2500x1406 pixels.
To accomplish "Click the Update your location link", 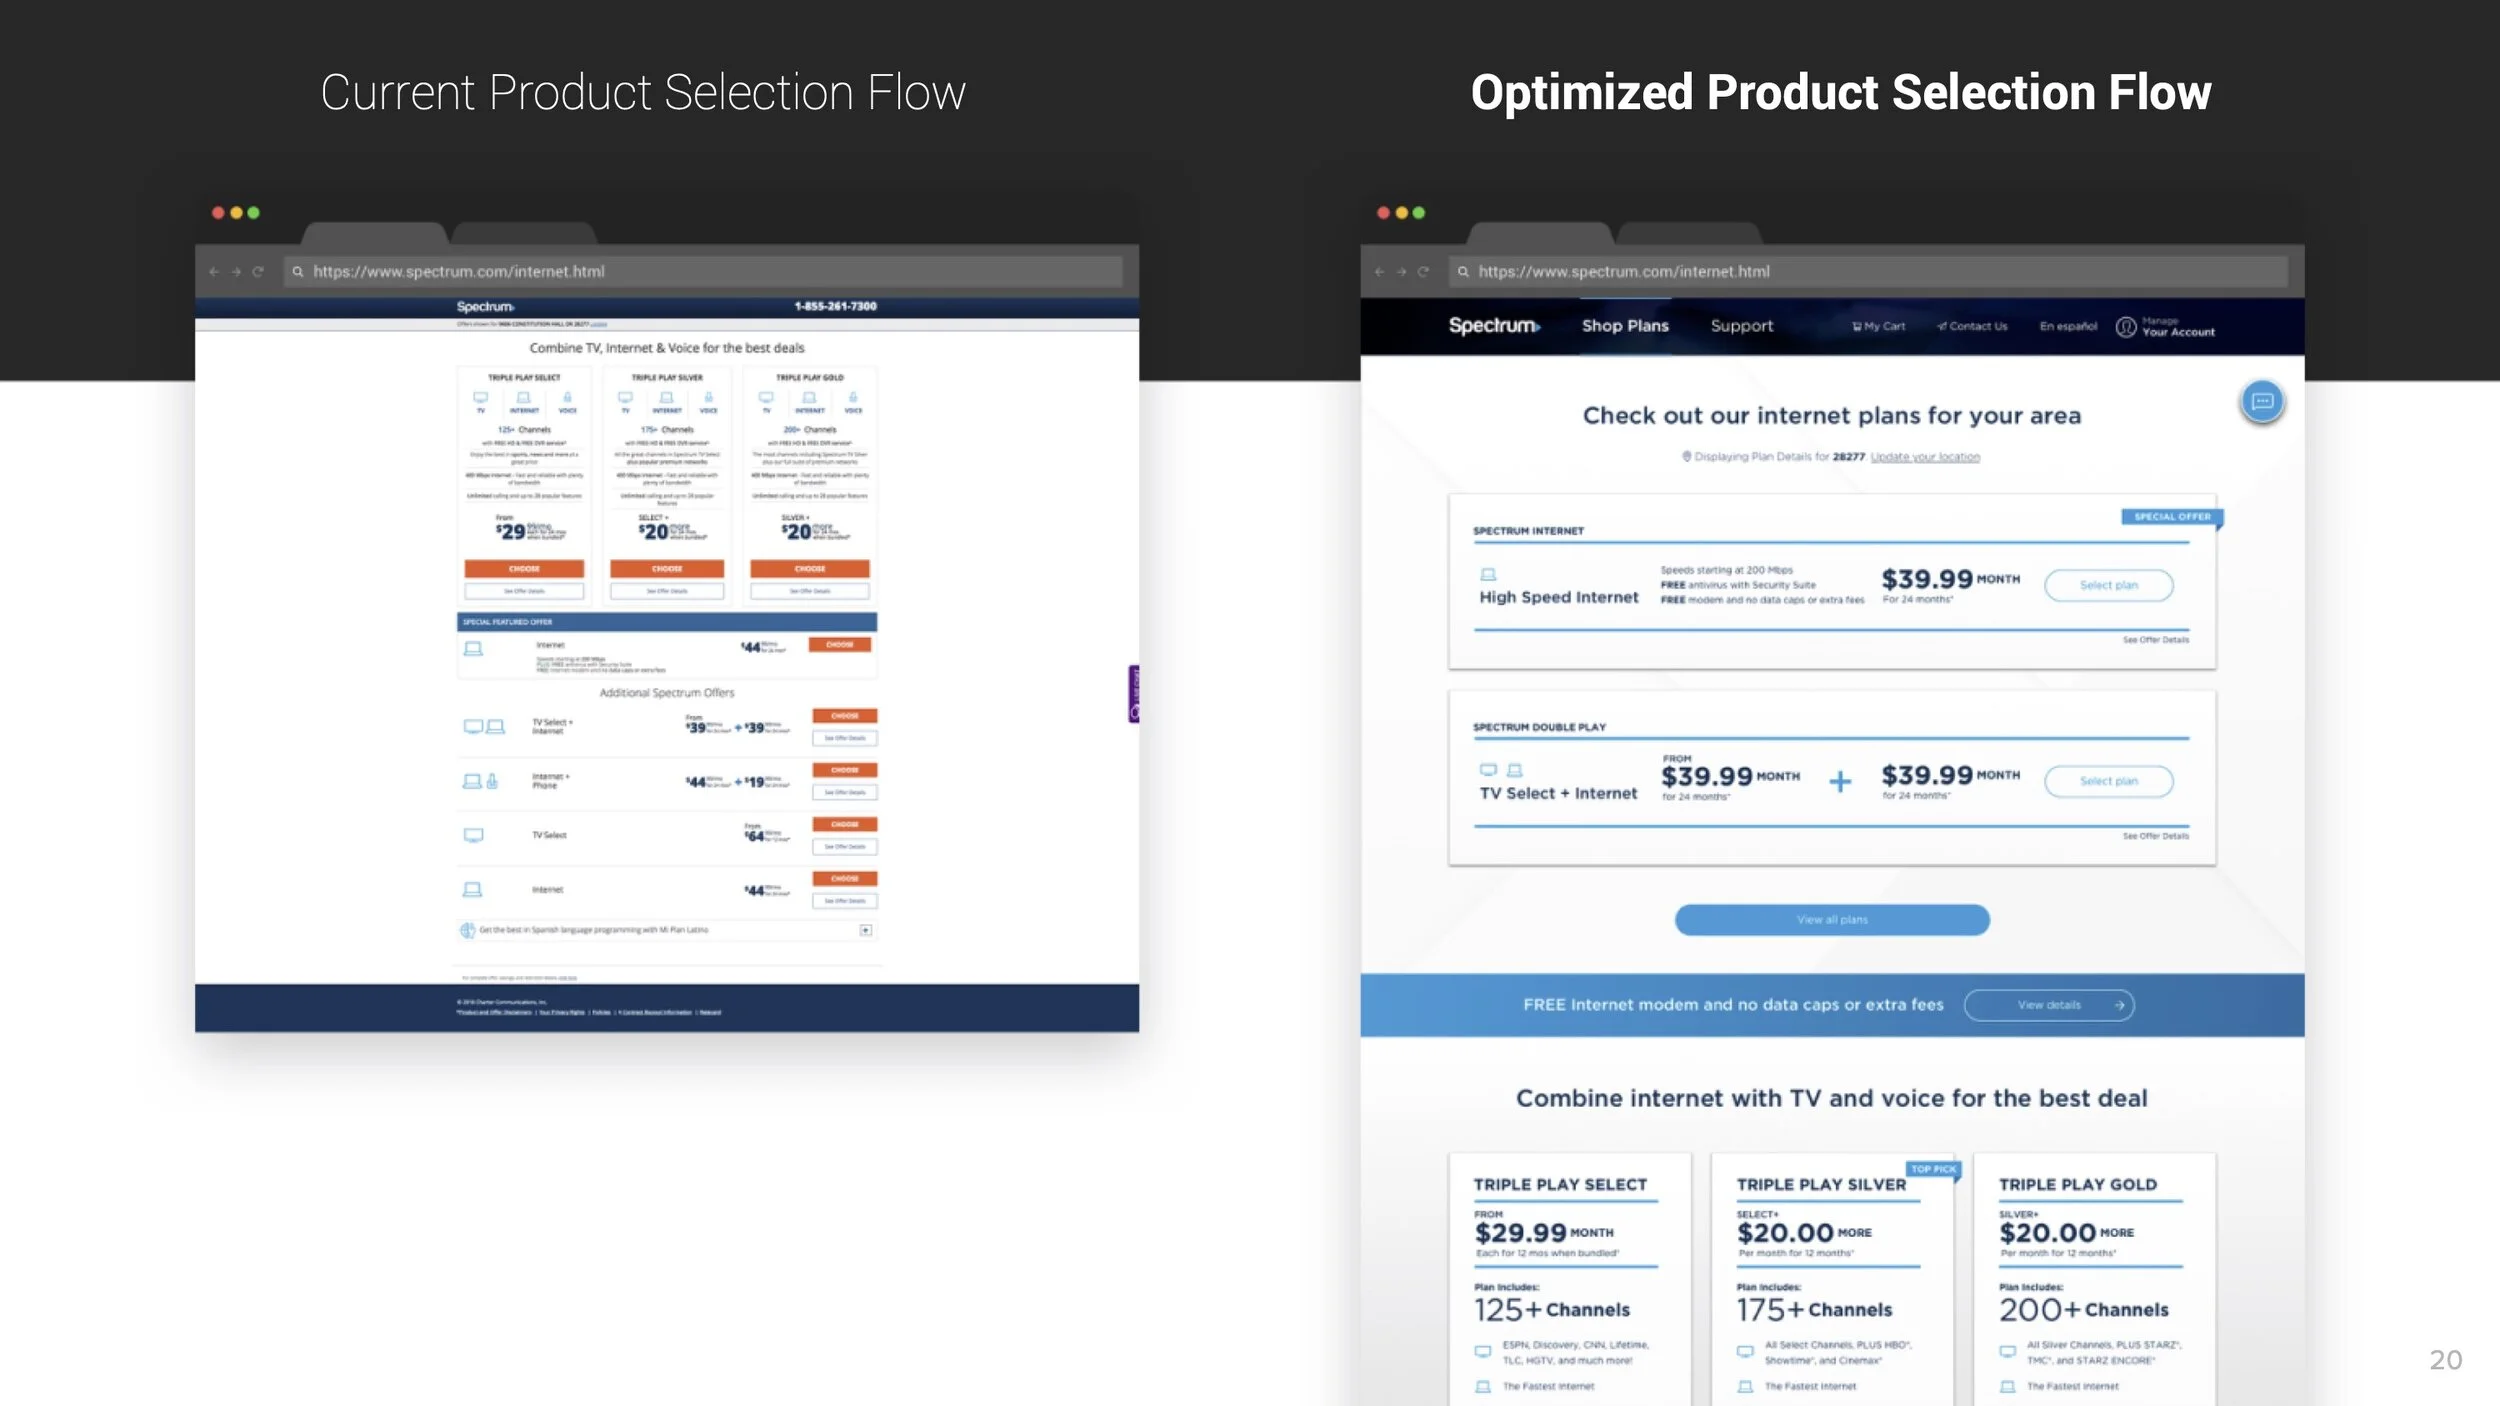I will point(1924,457).
